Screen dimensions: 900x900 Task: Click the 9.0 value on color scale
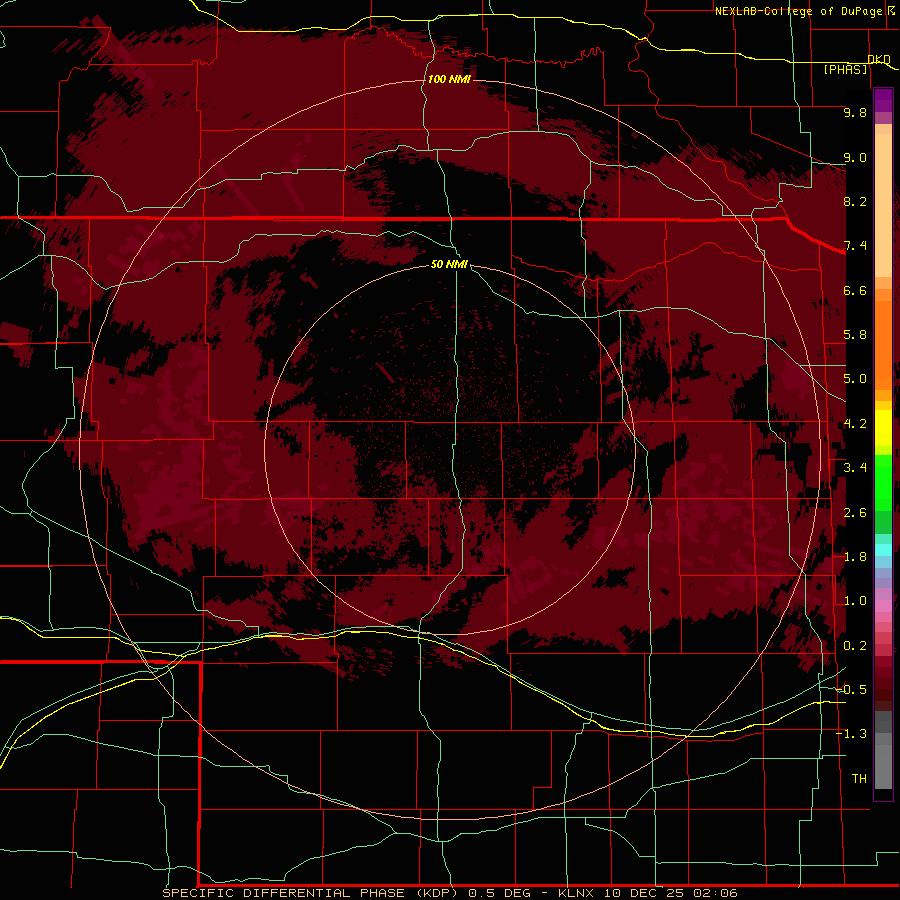855,157
